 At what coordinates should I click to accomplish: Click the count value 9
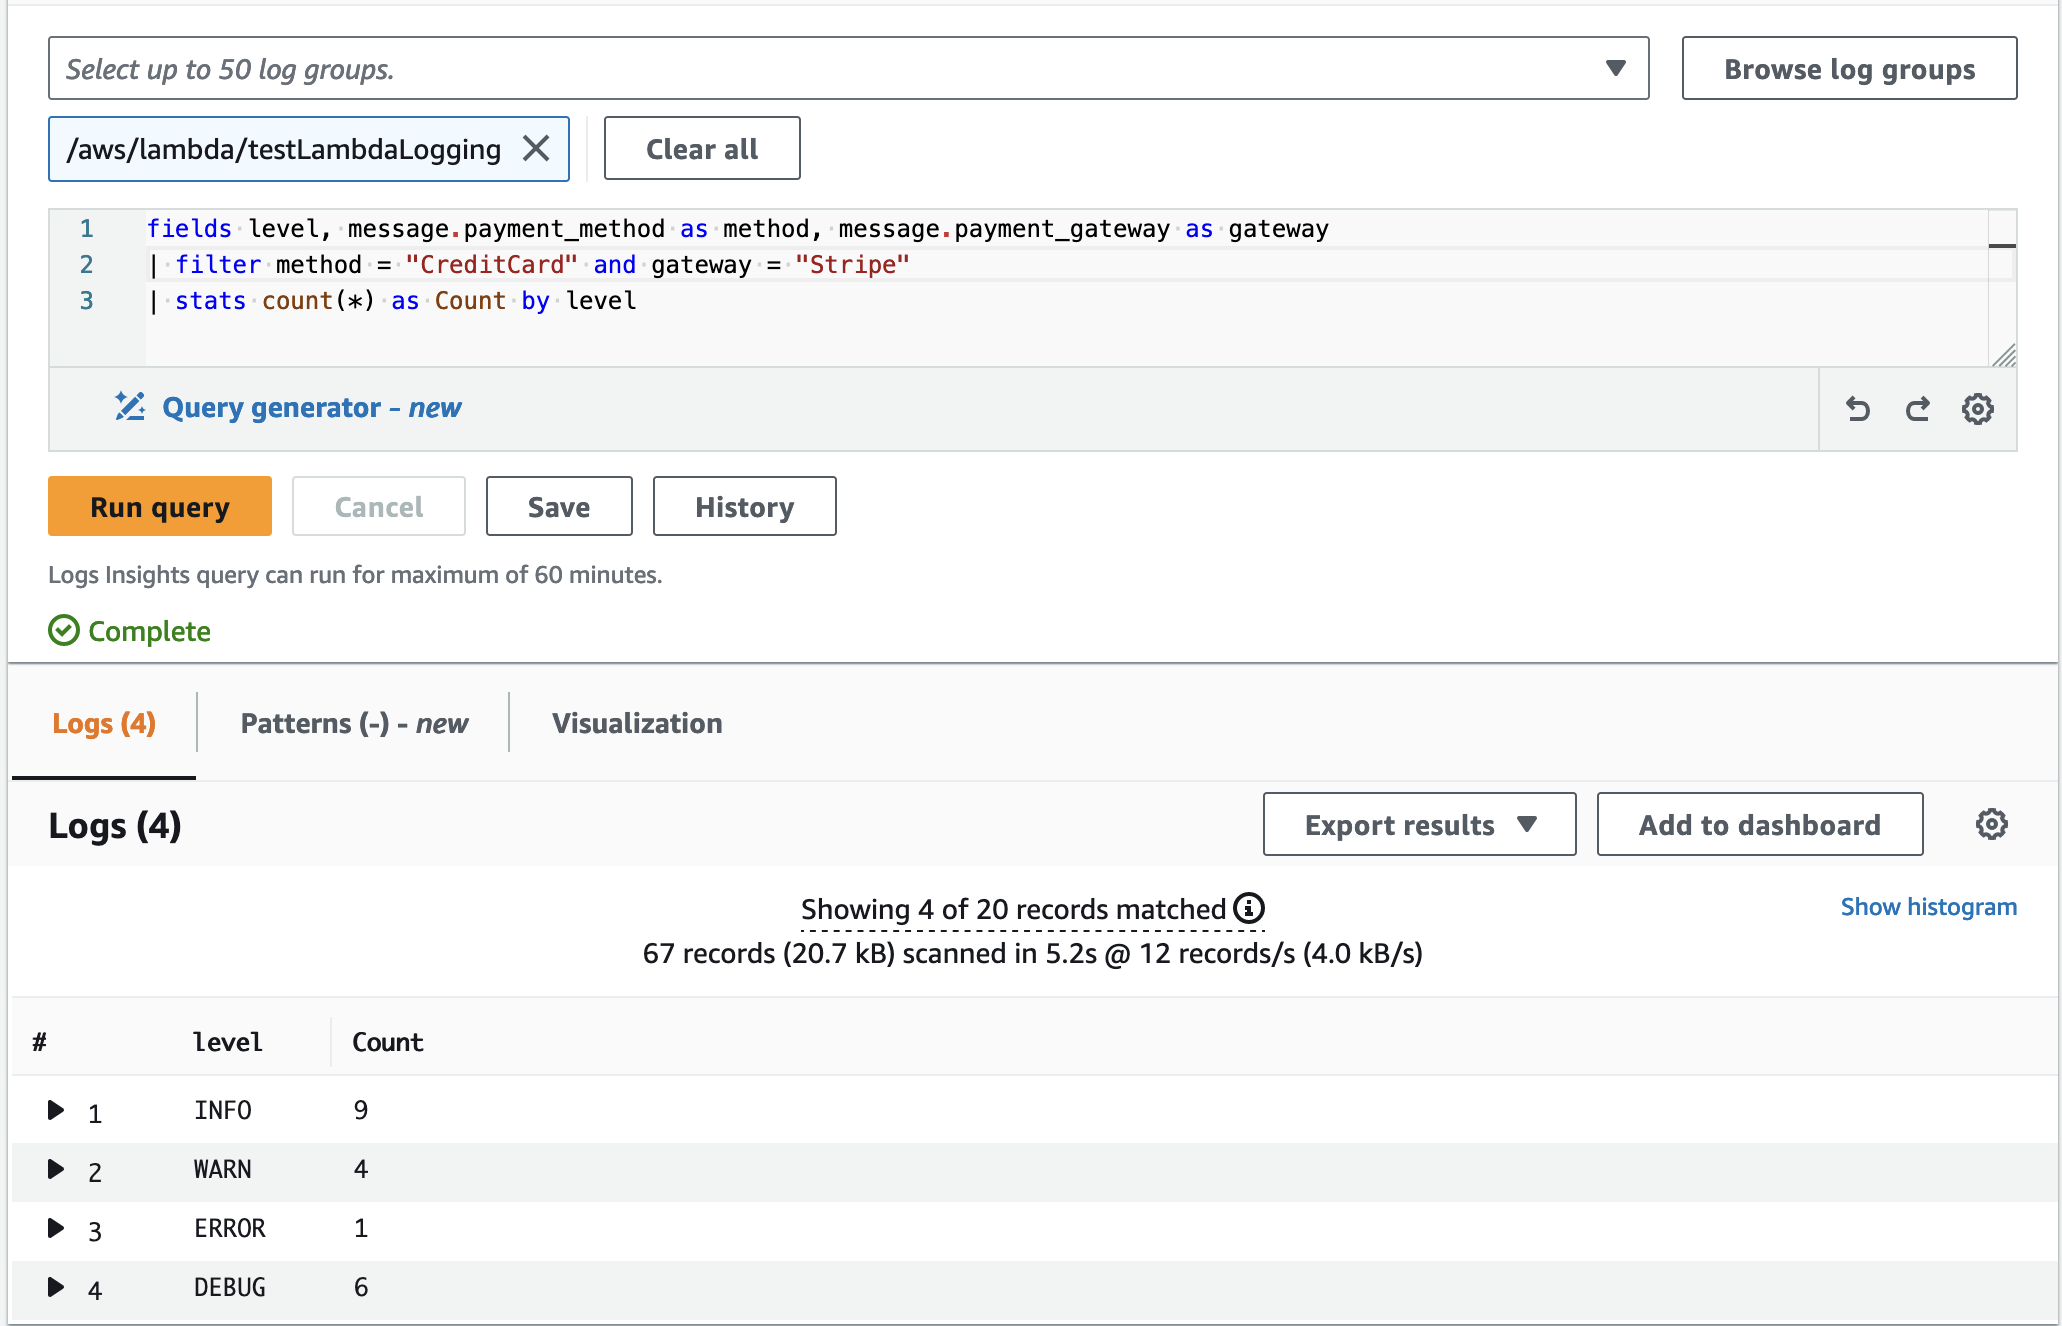coord(361,1110)
